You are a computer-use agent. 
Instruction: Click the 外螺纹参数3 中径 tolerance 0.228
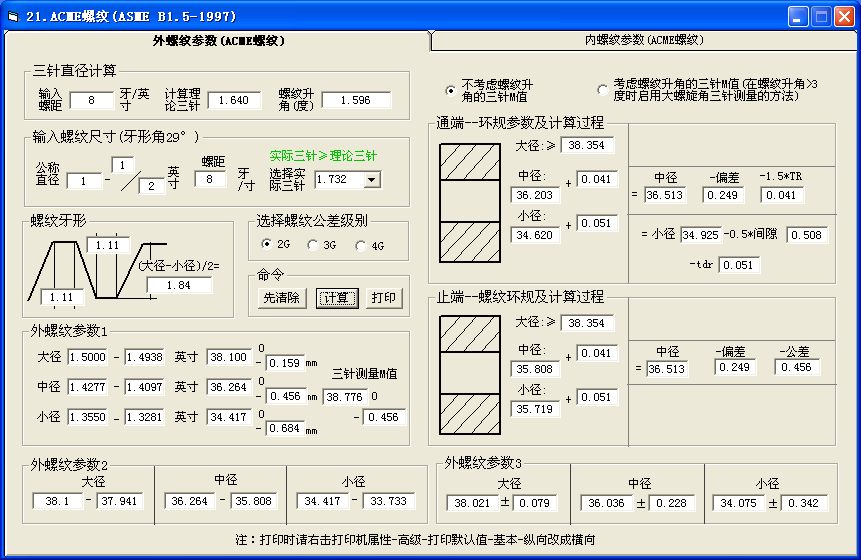pyautogui.click(x=672, y=503)
